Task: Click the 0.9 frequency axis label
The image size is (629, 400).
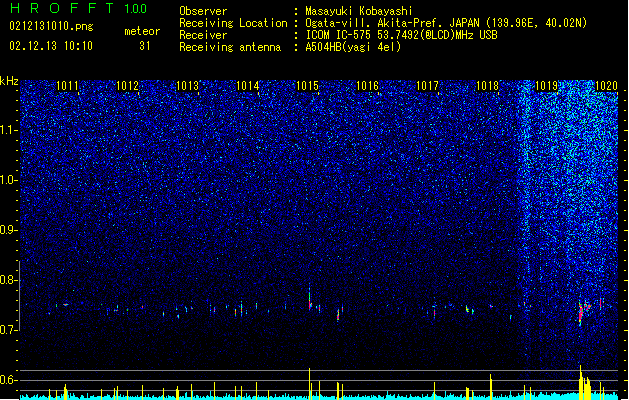Action: [x=9, y=230]
